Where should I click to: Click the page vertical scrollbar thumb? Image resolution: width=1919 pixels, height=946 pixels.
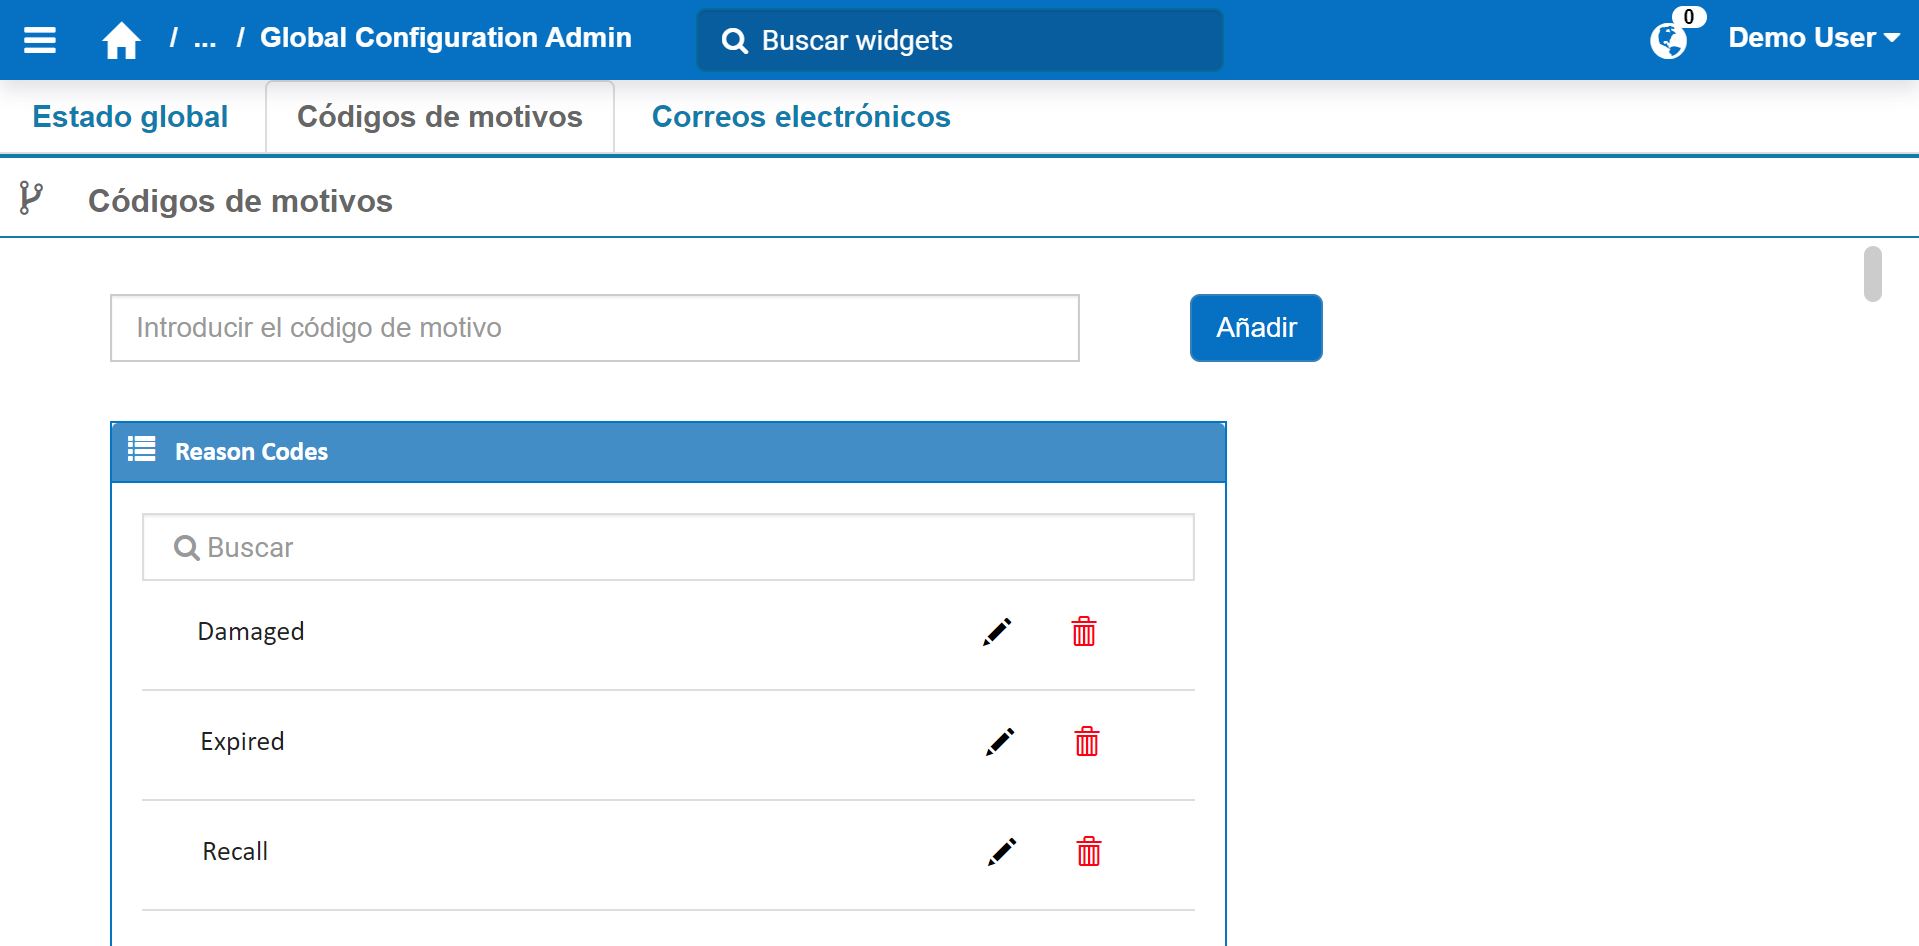pos(1873,274)
